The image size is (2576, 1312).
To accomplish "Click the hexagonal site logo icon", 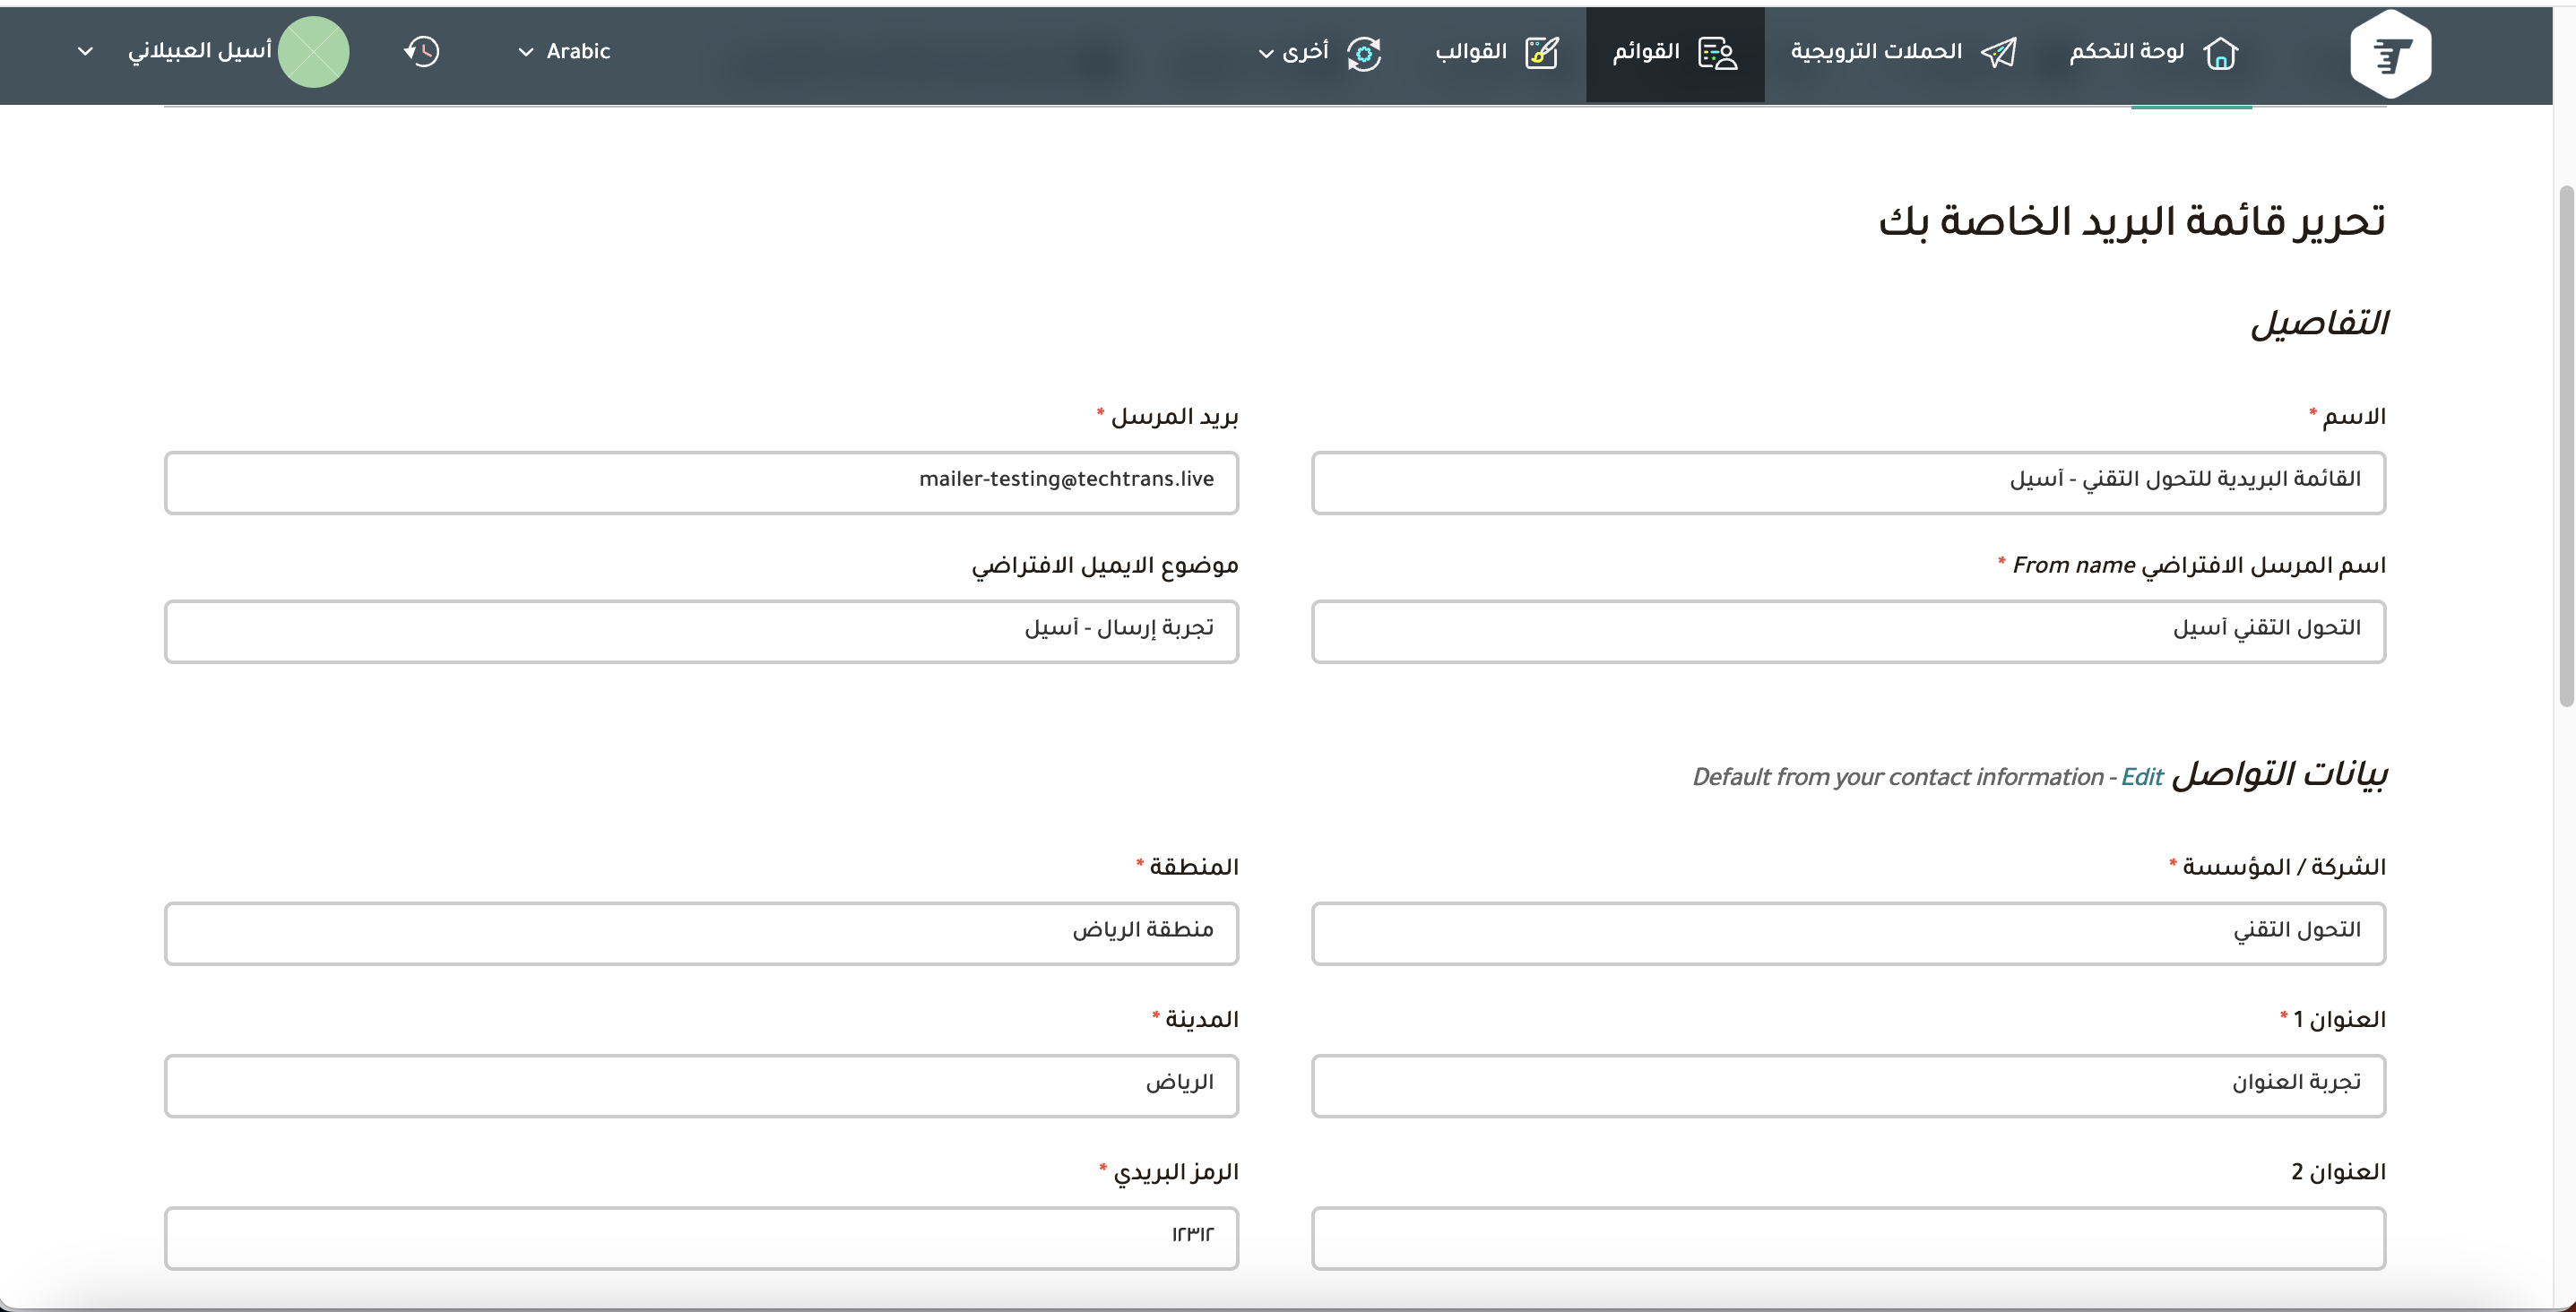I will (2389, 54).
